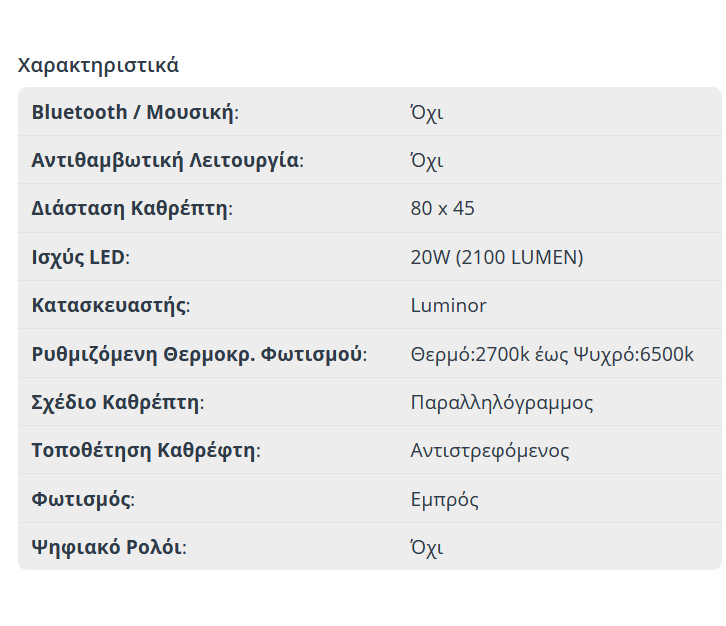Screen dimensions: 726x626
Task: Click the Luminor manufacturer value
Action: tap(448, 305)
